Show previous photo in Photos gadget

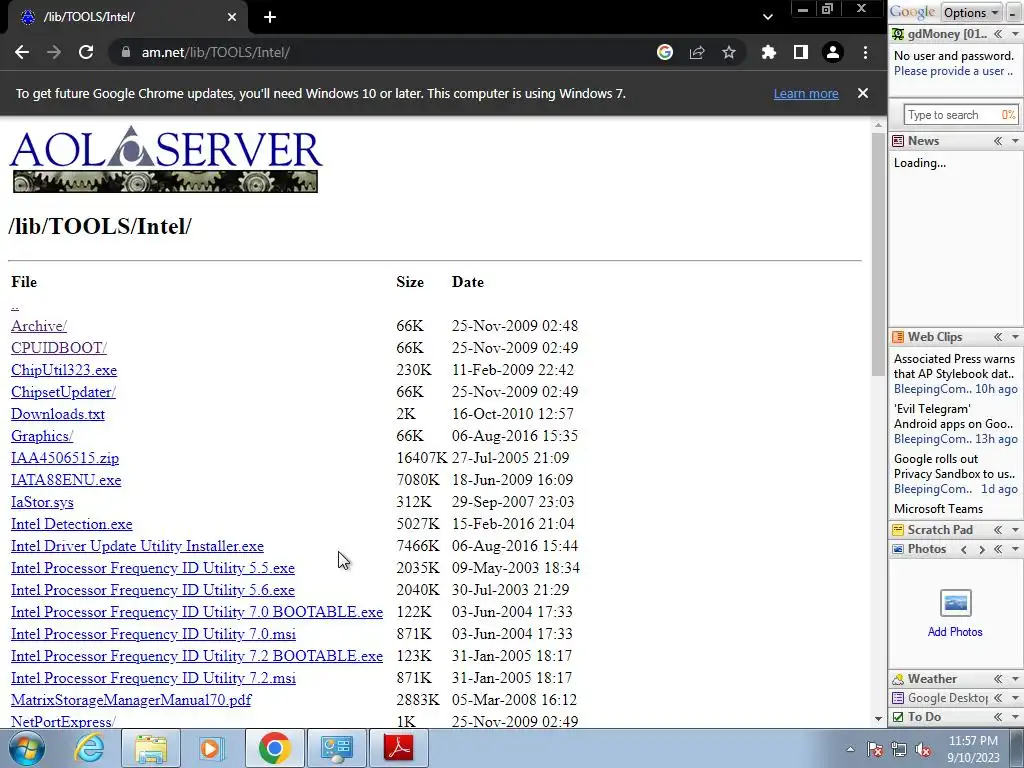coord(964,549)
